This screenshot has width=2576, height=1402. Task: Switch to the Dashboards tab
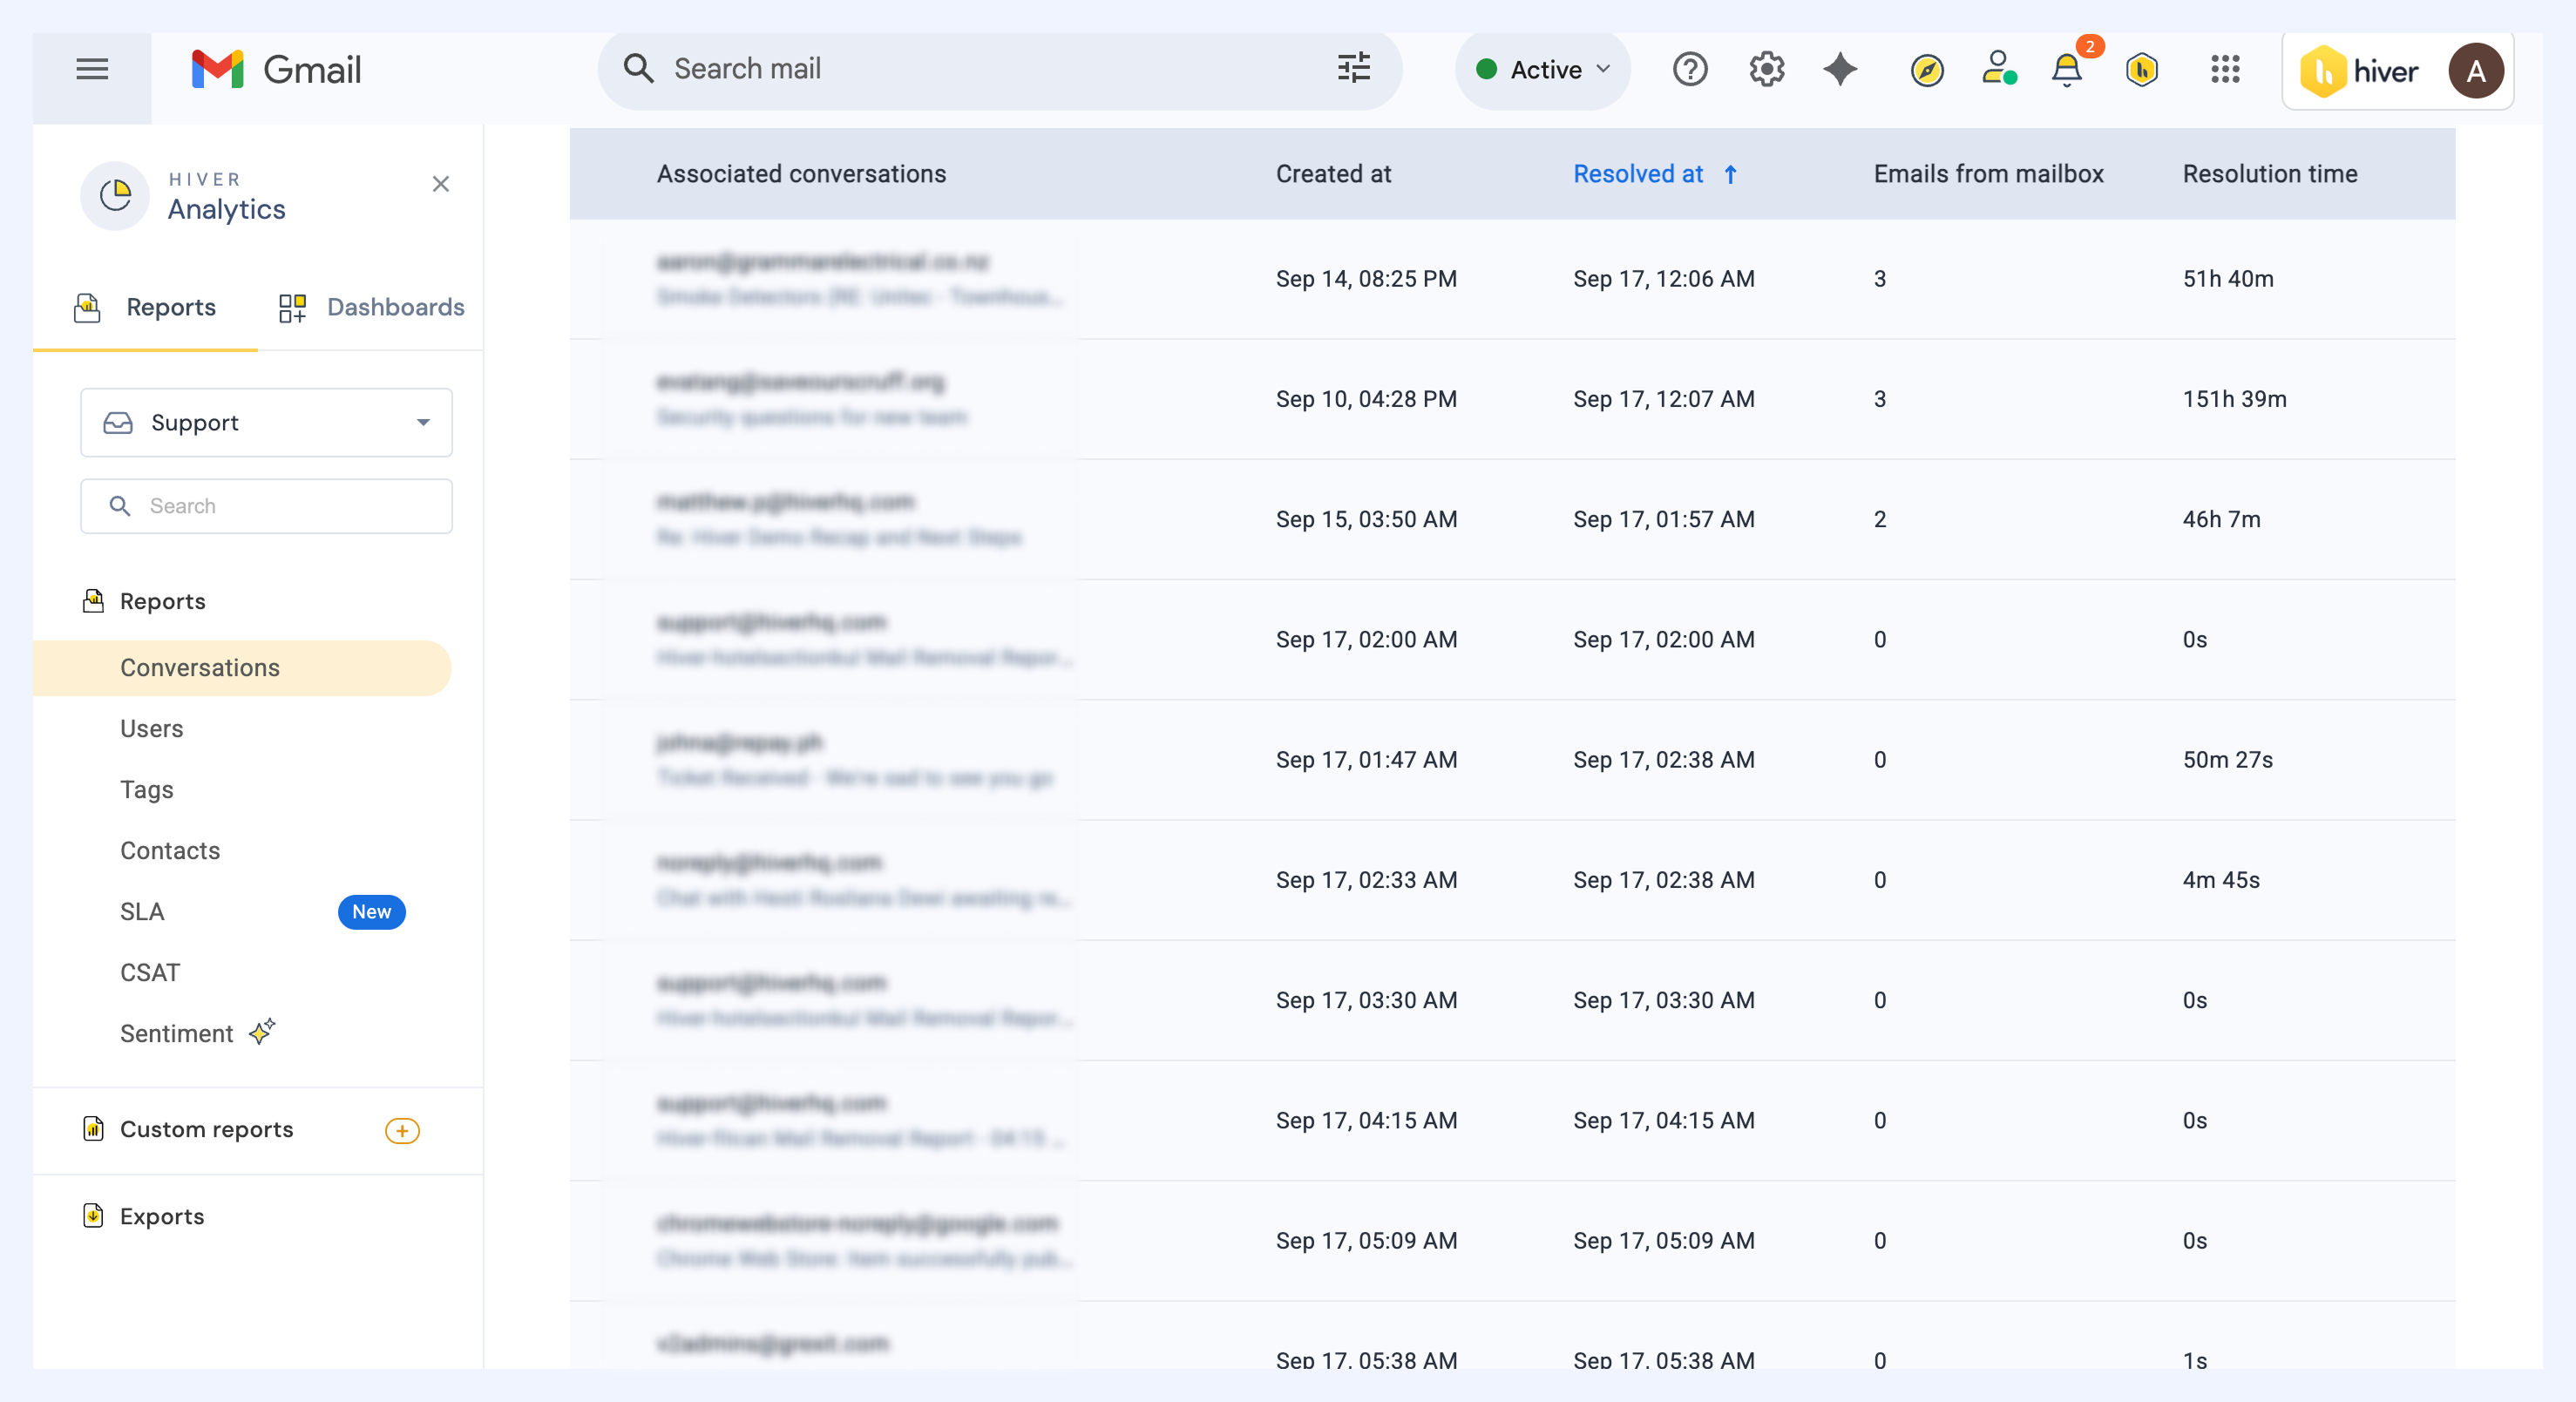371,307
